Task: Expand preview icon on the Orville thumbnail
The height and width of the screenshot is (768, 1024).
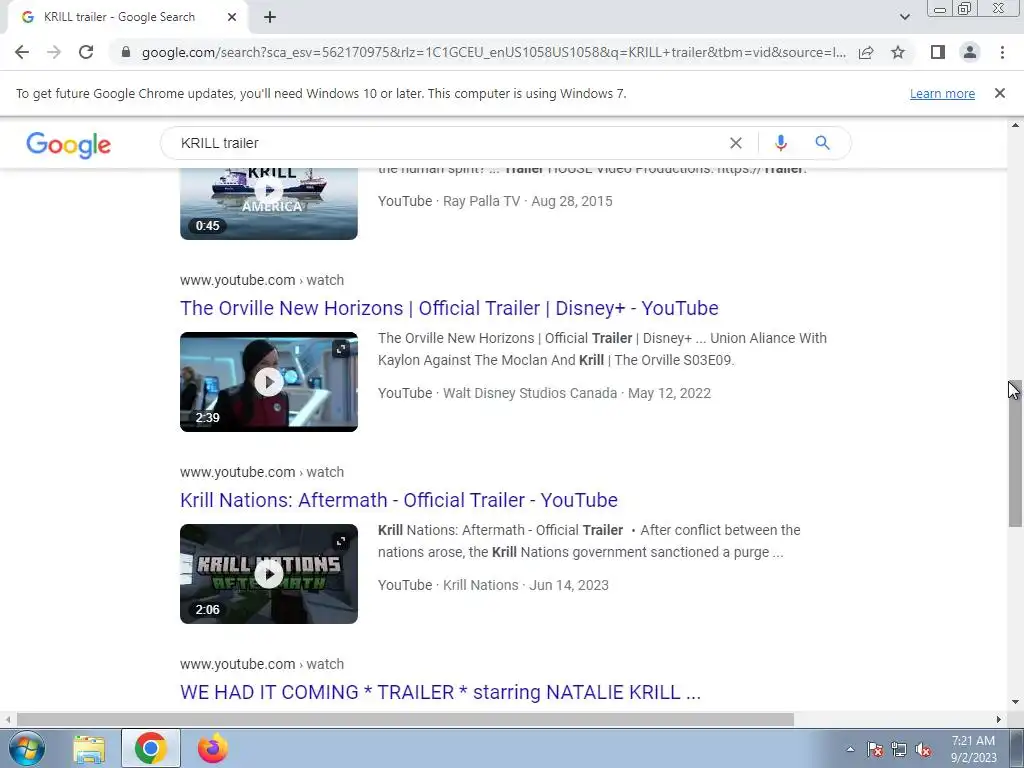Action: pyautogui.click(x=341, y=349)
